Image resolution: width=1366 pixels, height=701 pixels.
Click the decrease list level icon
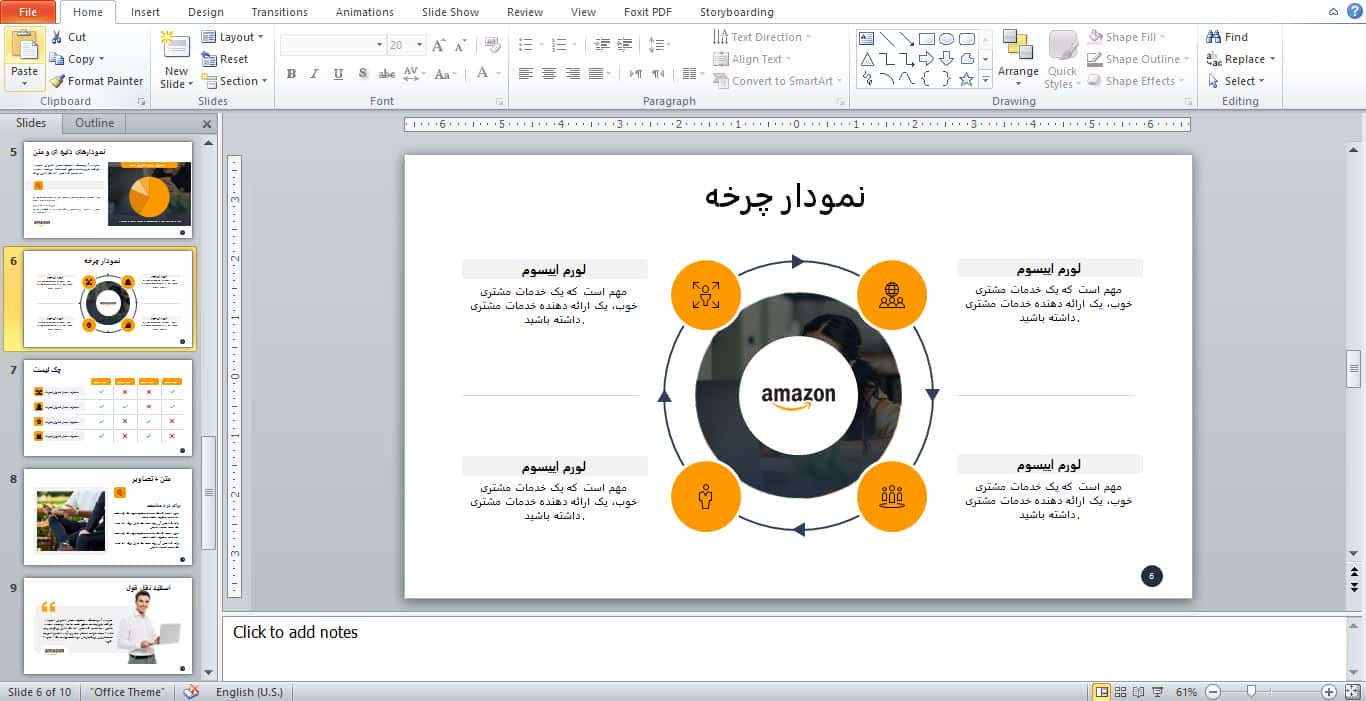(601, 45)
